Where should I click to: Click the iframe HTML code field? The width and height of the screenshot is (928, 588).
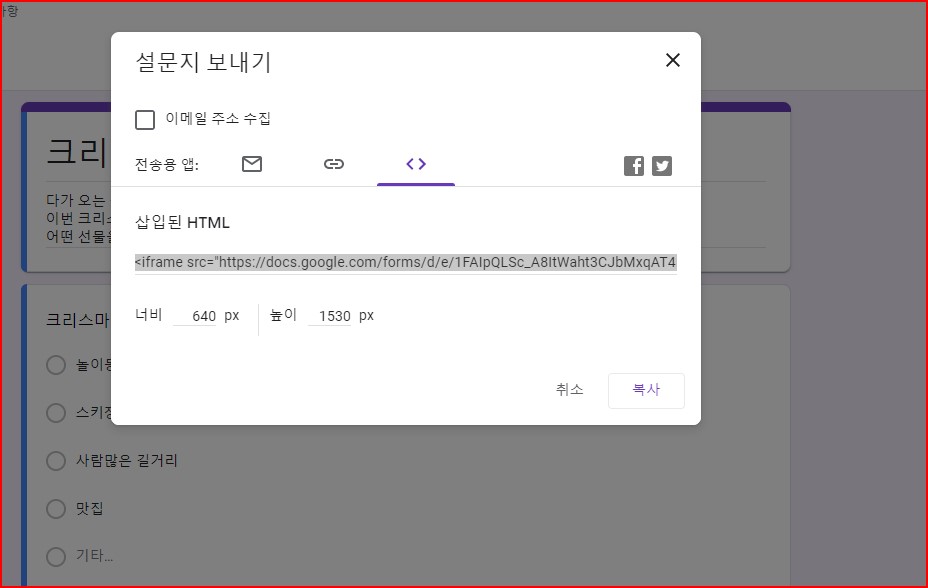coord(405,262)
